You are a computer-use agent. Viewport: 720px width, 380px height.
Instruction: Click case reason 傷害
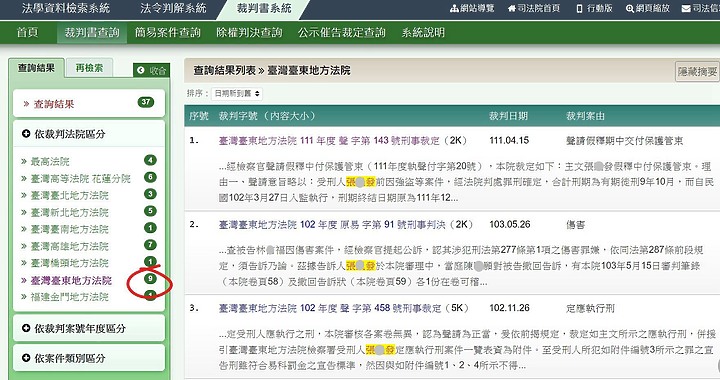pyautogui.click(x=575, y=224)
